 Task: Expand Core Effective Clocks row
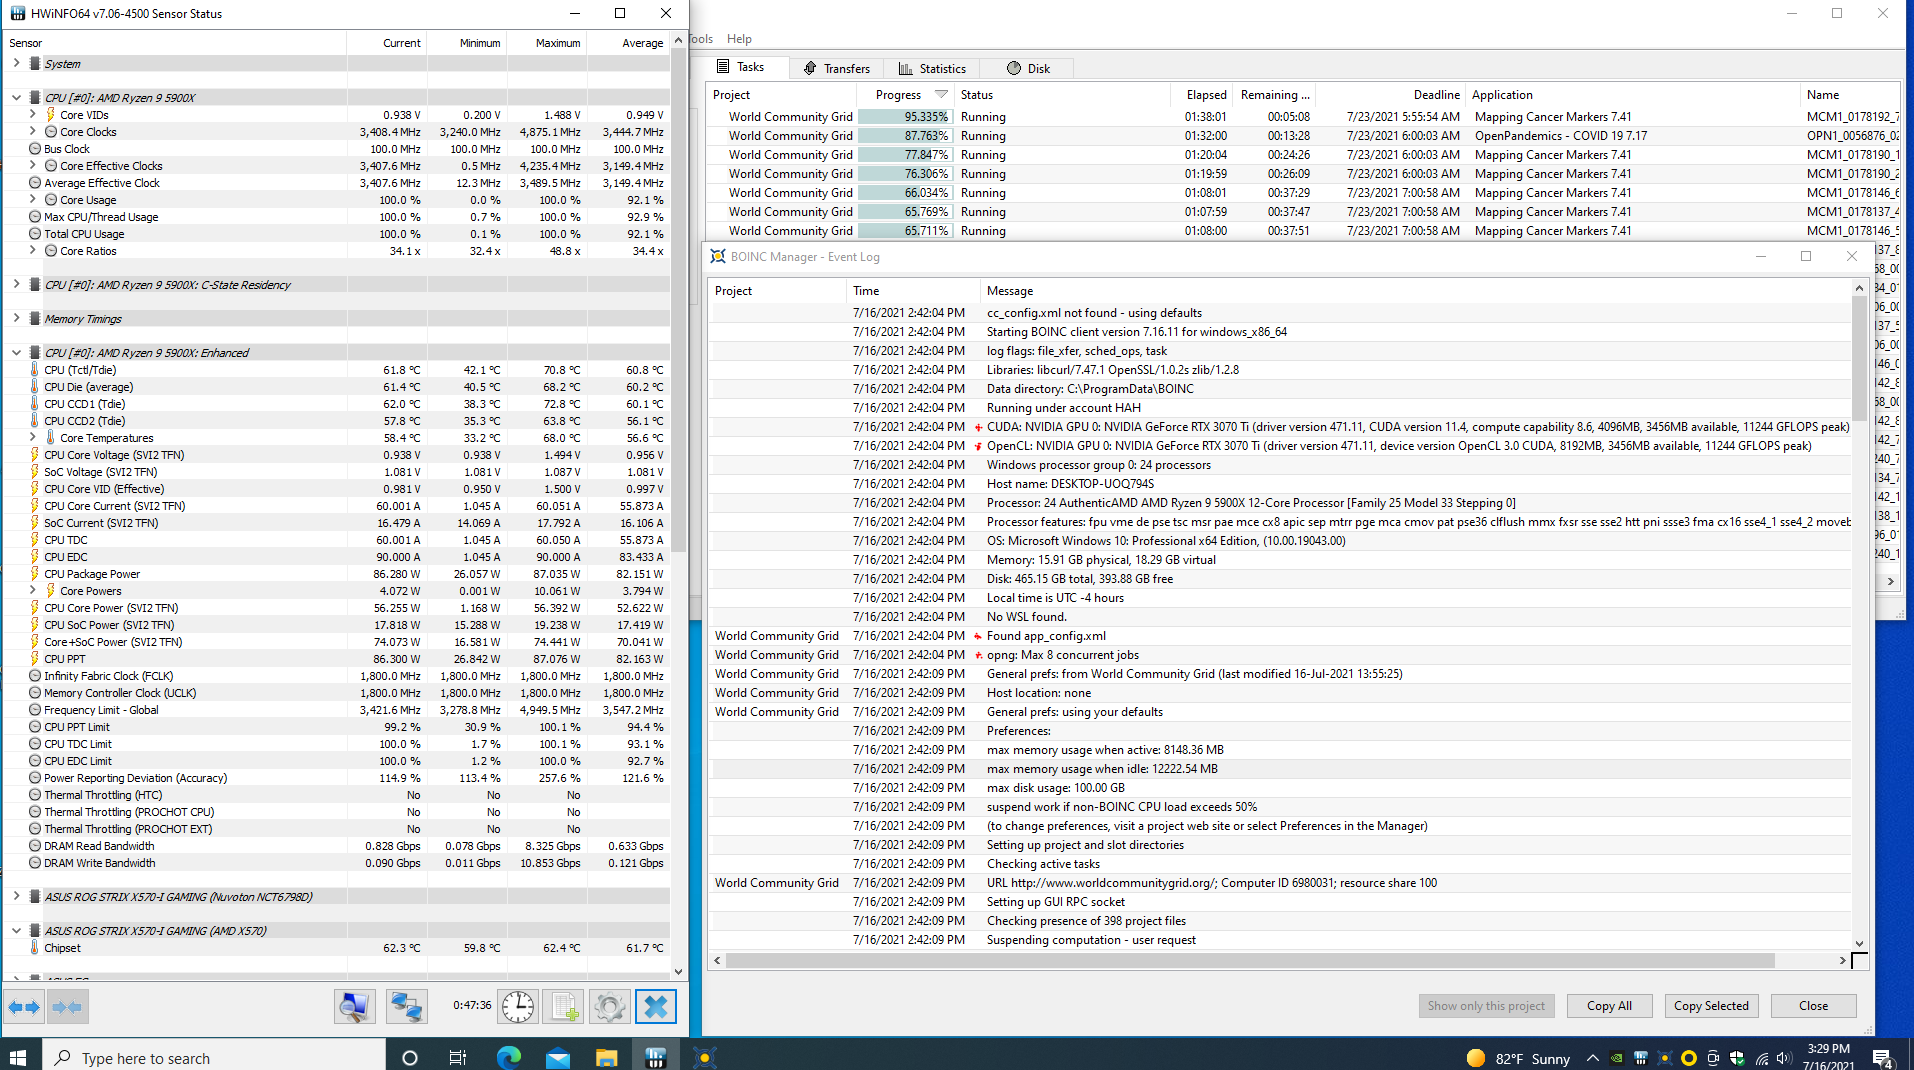32,165
